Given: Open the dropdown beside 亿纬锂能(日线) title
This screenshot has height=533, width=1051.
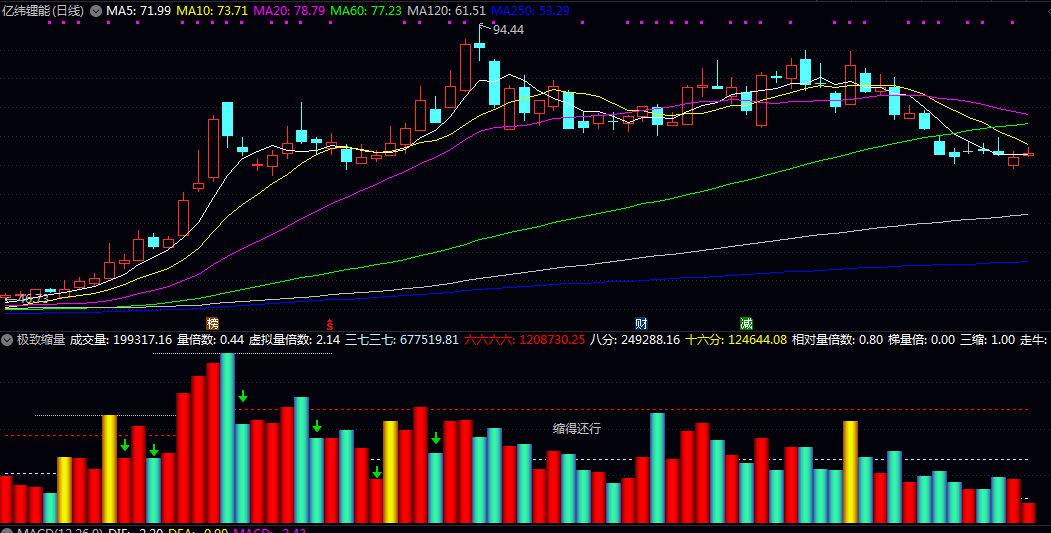Looking at the screenshot, I should (96, 11).
